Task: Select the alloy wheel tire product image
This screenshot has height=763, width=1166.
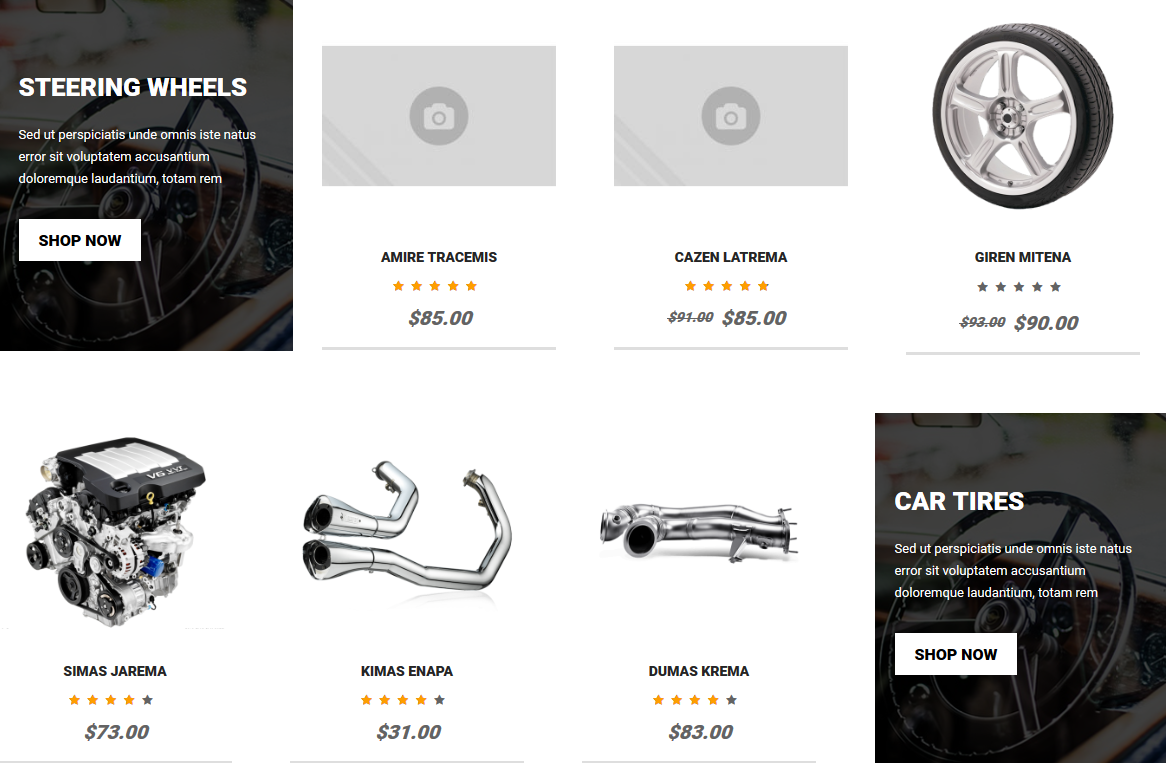Action: (1022, 116)
